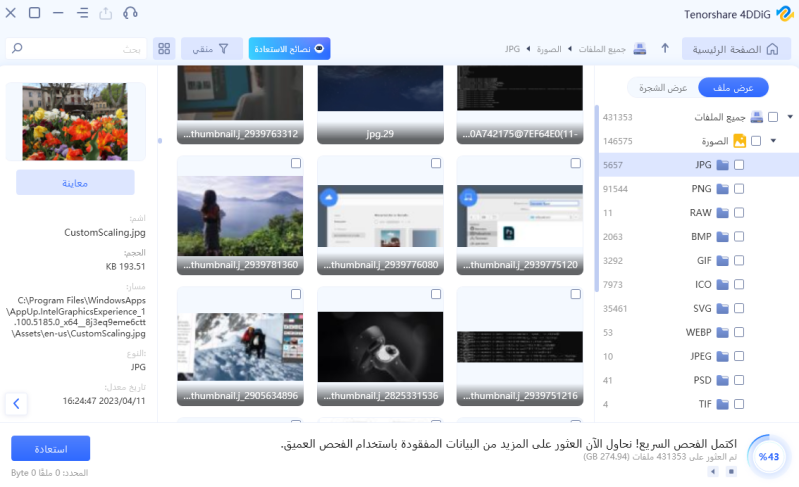The image size is (799, 487).
Task: Open the filter button
Action: pyautogui.click(x=211, y=48)
